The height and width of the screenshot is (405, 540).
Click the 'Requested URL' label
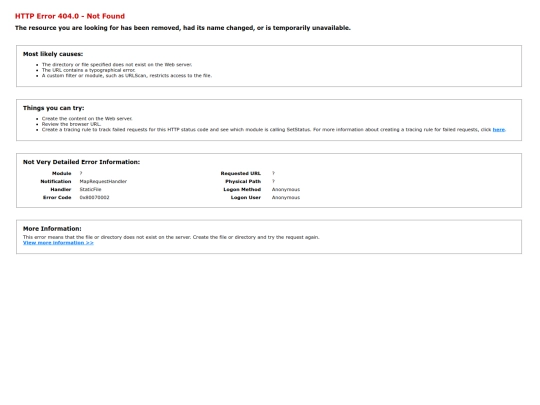coord(241,173)
